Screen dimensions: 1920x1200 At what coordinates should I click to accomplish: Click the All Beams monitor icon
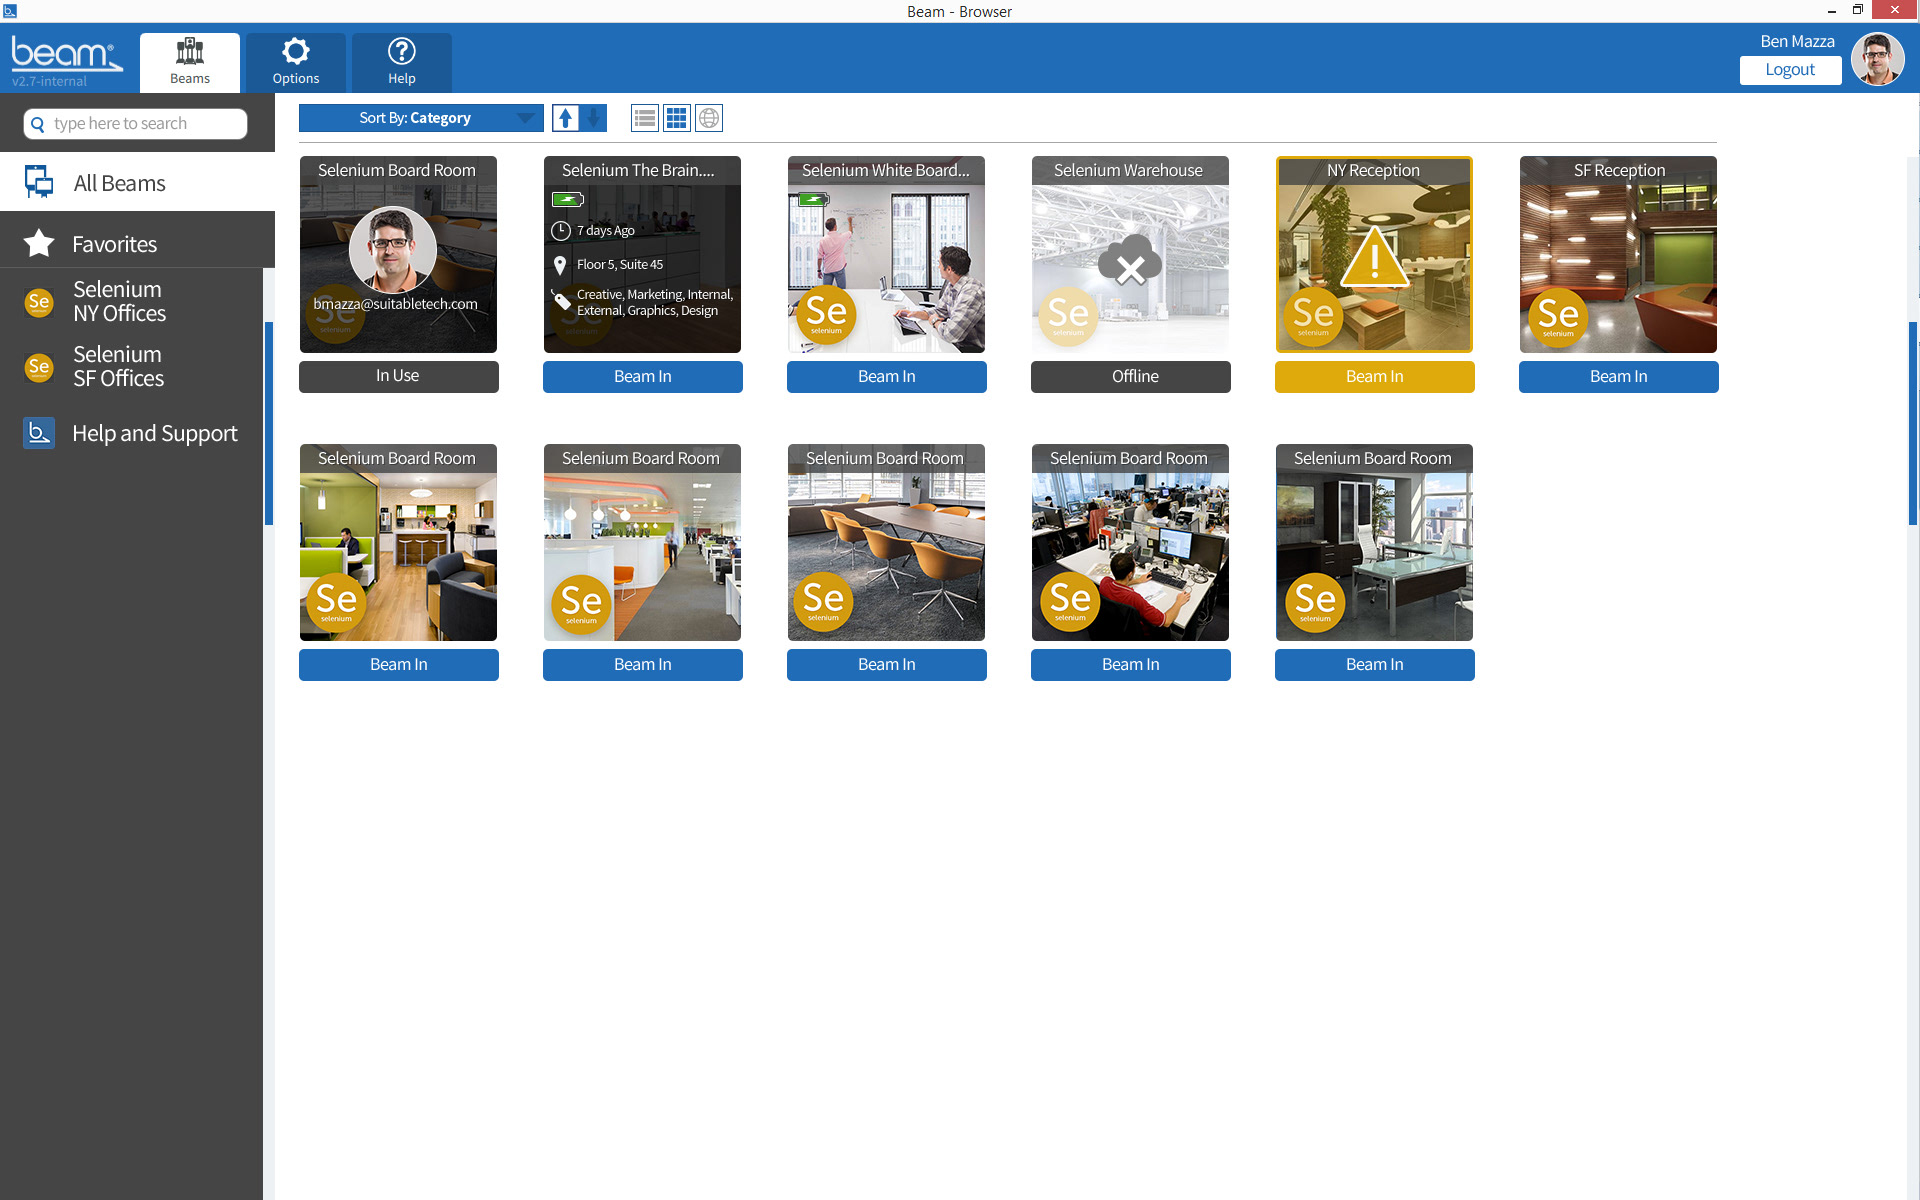[x=39, y=181]
